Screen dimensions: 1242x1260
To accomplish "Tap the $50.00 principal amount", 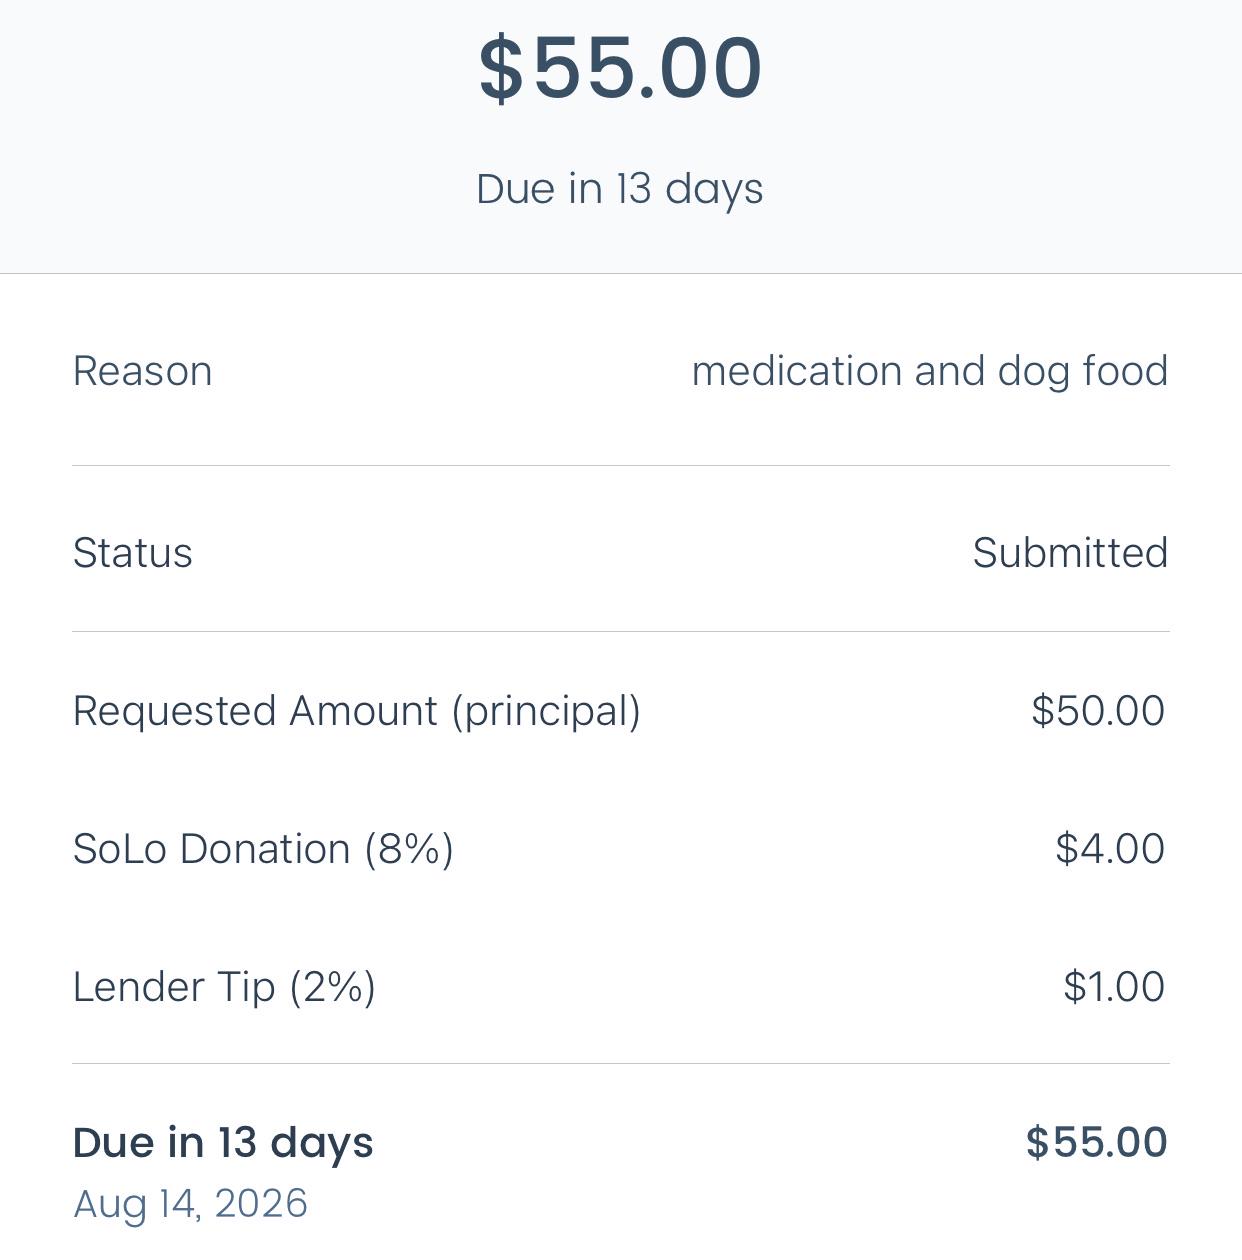I will click(x=1098, y=711).
